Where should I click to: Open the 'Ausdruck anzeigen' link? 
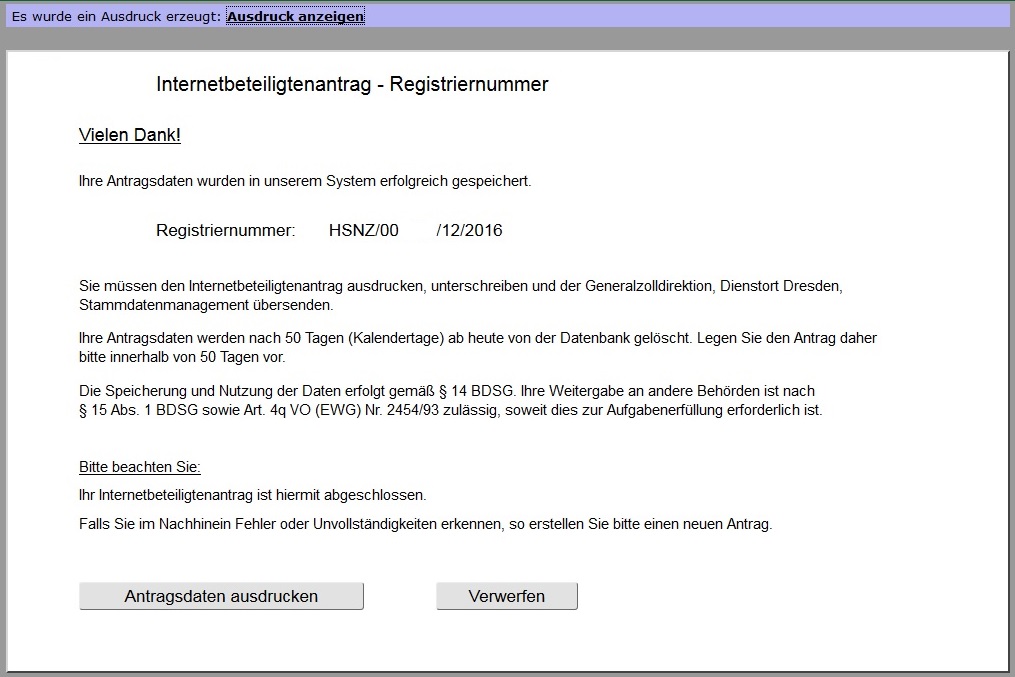295,16
